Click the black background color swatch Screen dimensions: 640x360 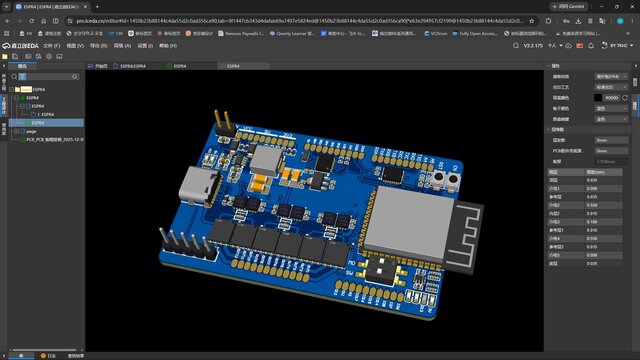(x=598, y=98)
